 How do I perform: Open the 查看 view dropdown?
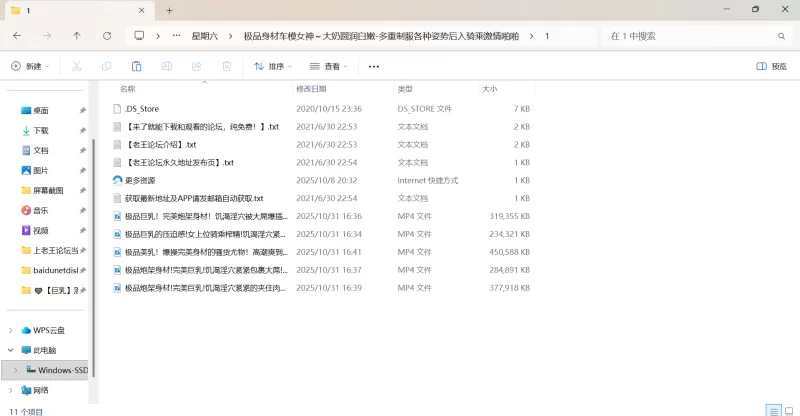[x=329, y=67]
